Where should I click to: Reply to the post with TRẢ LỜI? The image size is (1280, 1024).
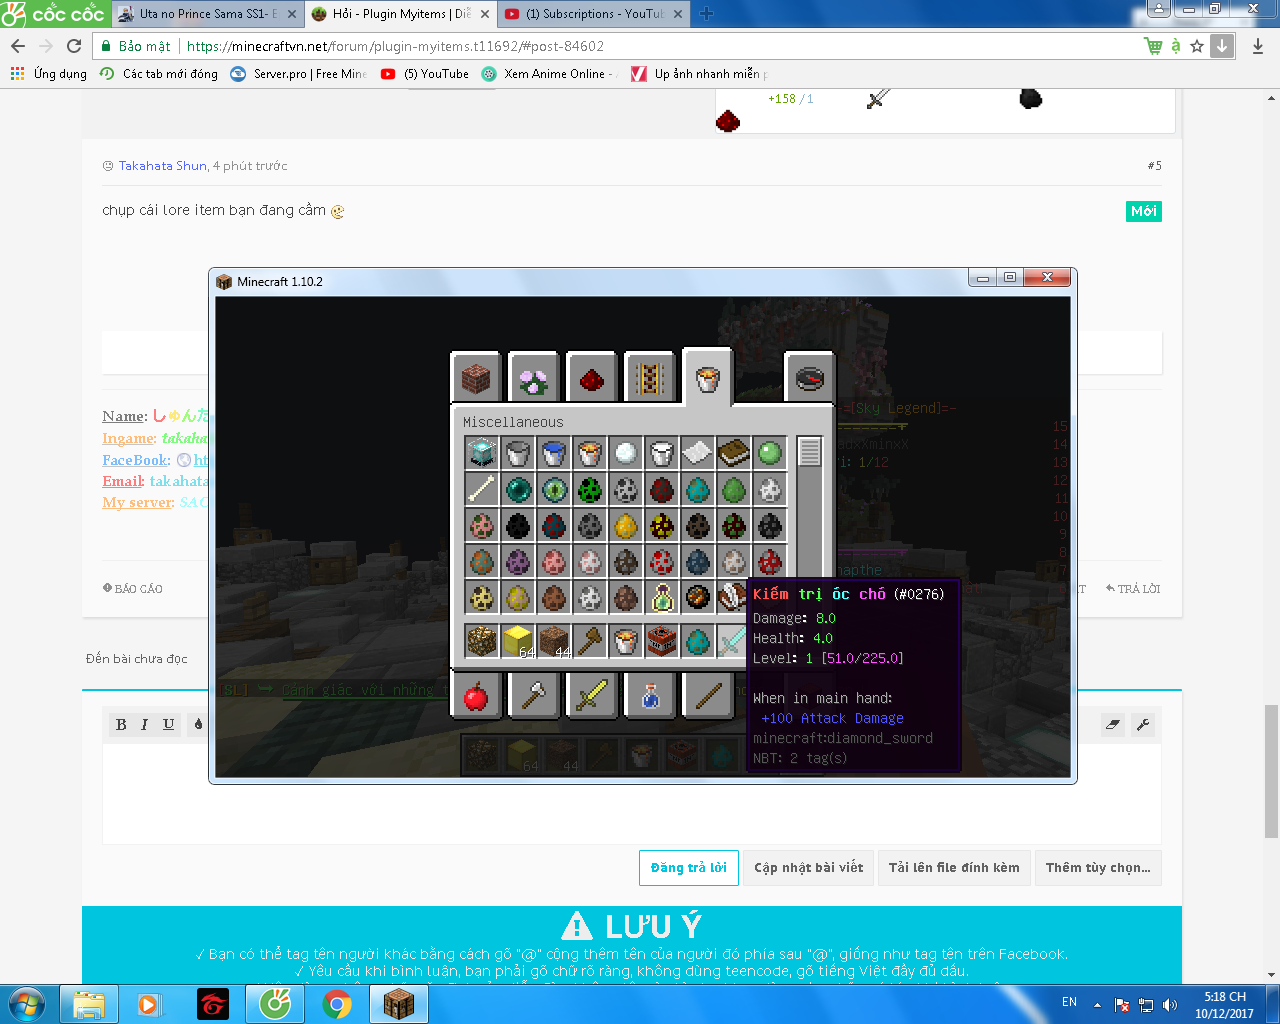[x=1133, y=589]
